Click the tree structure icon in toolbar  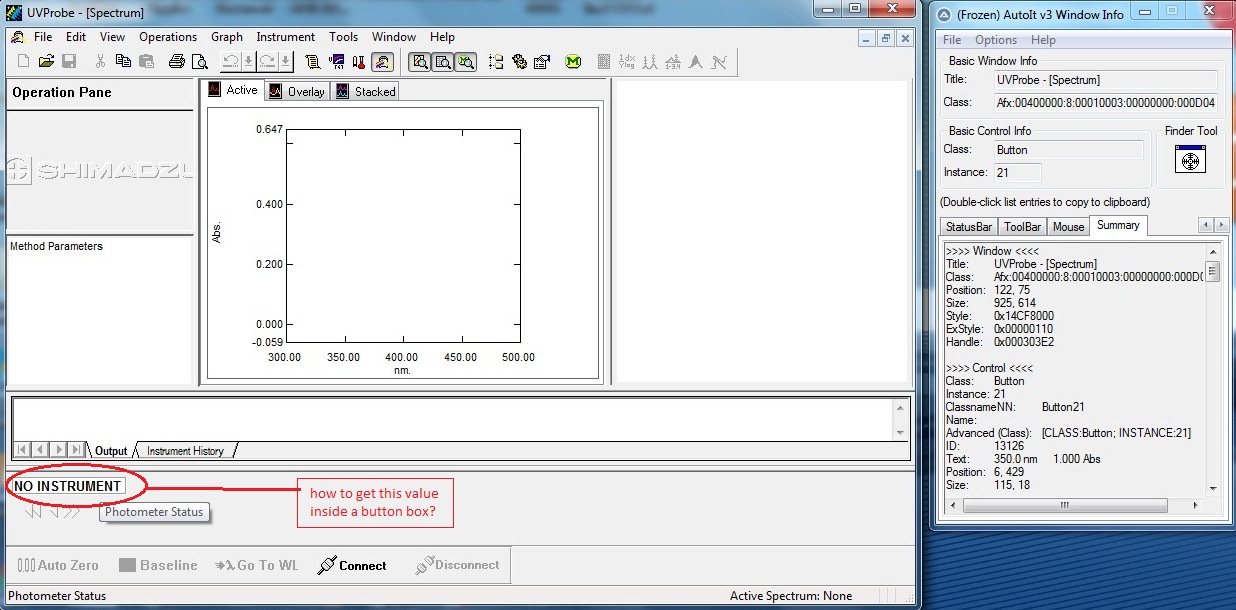pyautogui.click(x=496, y=62)
